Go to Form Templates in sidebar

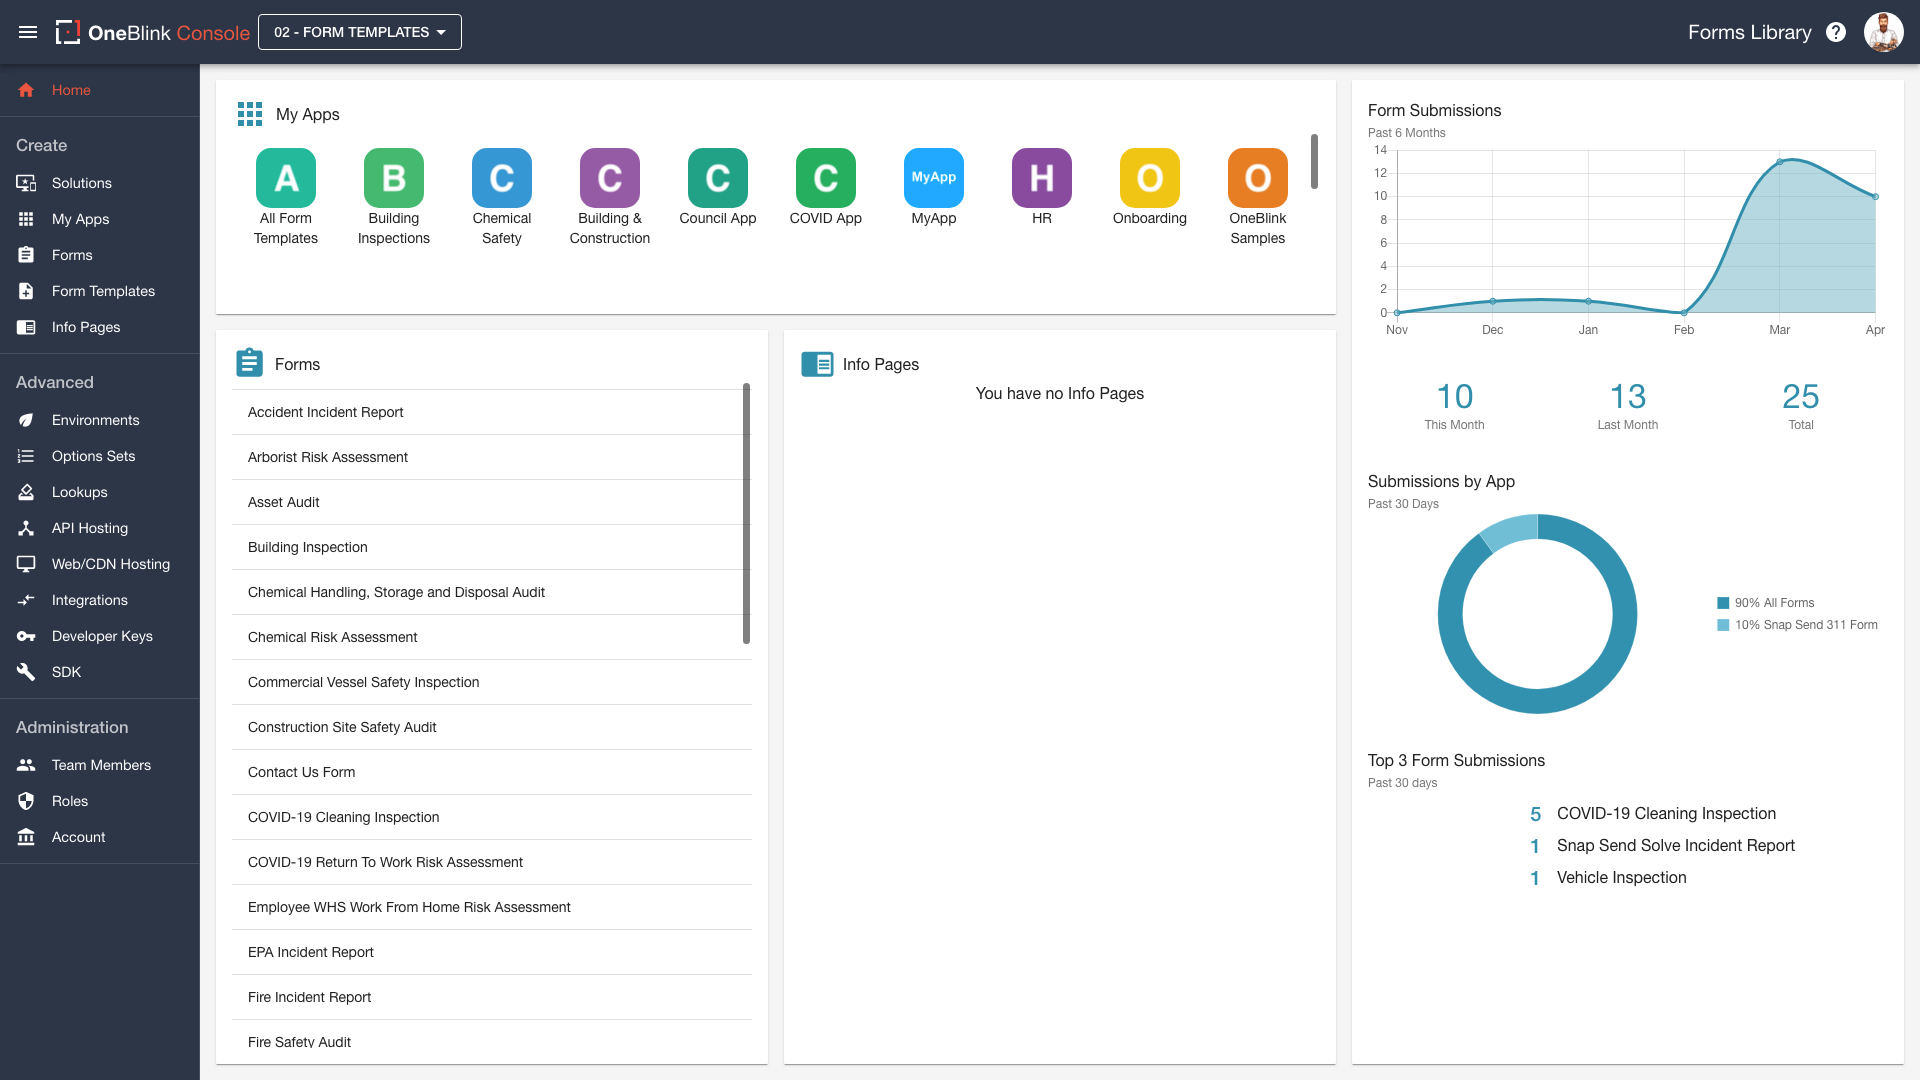coord(103,291)
